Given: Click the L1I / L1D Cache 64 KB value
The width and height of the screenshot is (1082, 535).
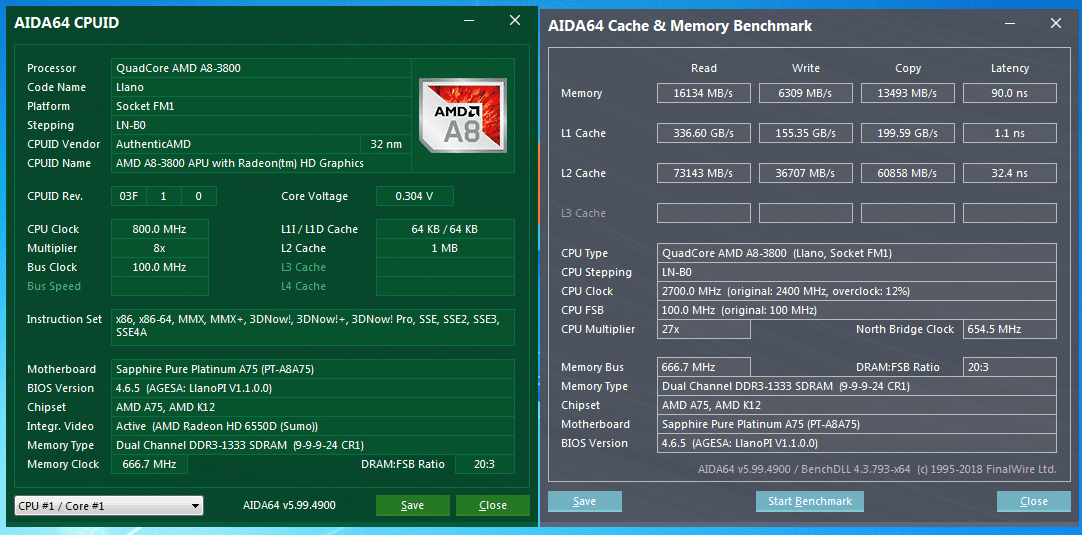Looking at the screenshot, I should [x=445, y=229].
